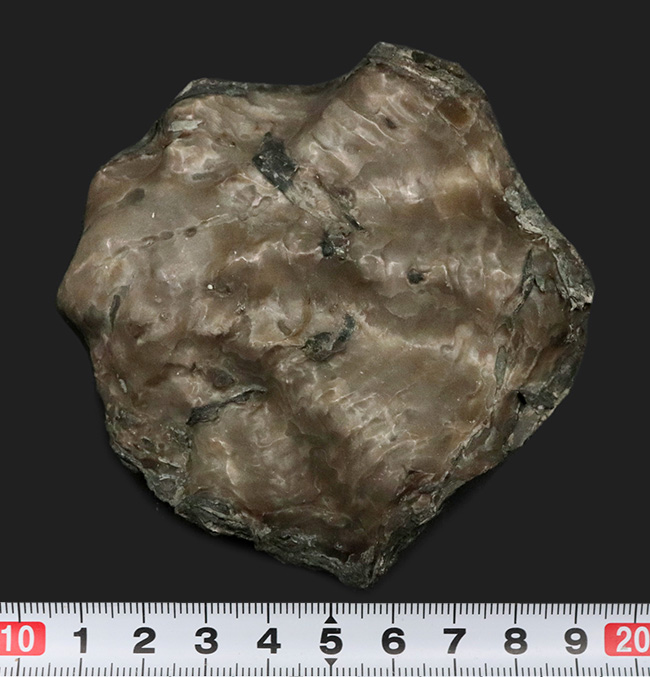650x677 pixels.
Task: Click the number 3 on the ruler
Action: pos(206,639)
